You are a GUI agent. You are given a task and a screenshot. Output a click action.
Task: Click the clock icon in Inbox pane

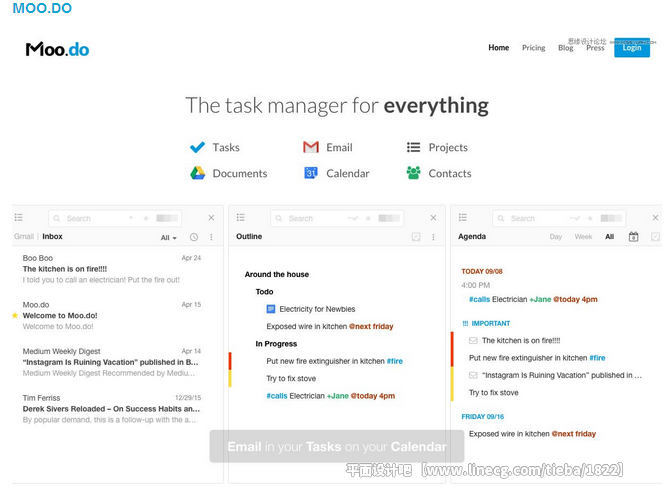pos(194,237)
